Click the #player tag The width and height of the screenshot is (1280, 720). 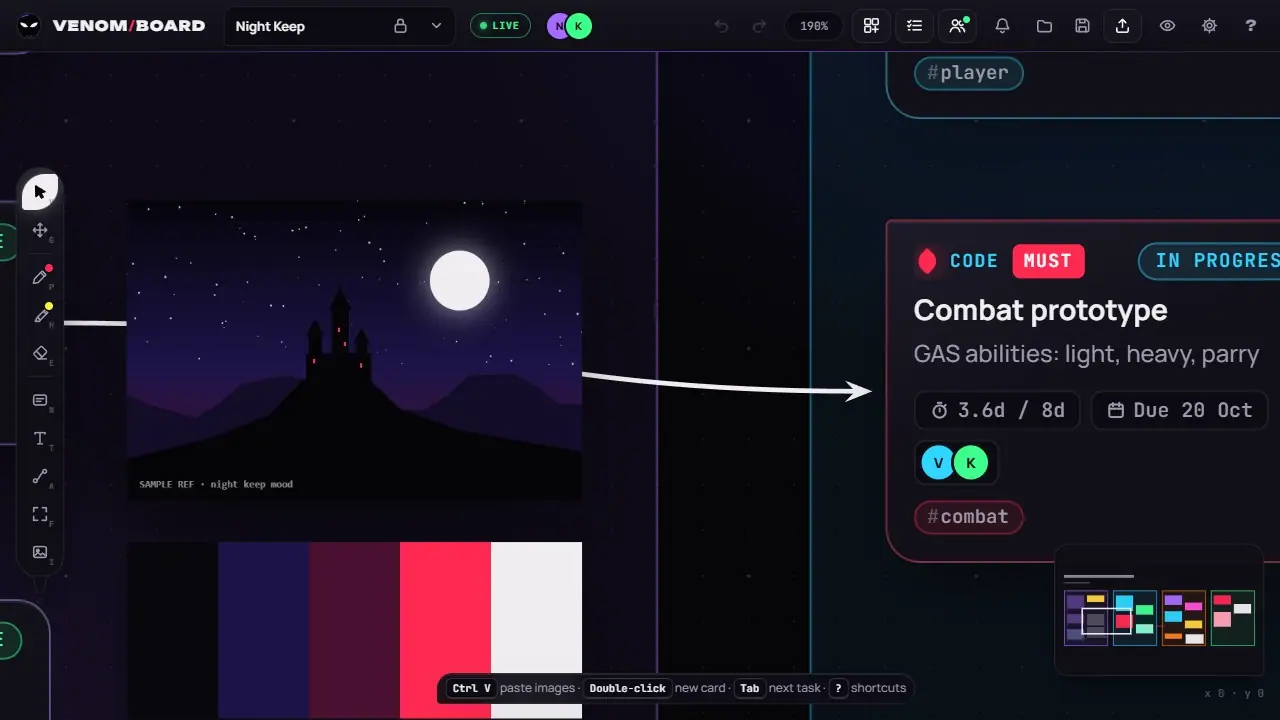968,73
